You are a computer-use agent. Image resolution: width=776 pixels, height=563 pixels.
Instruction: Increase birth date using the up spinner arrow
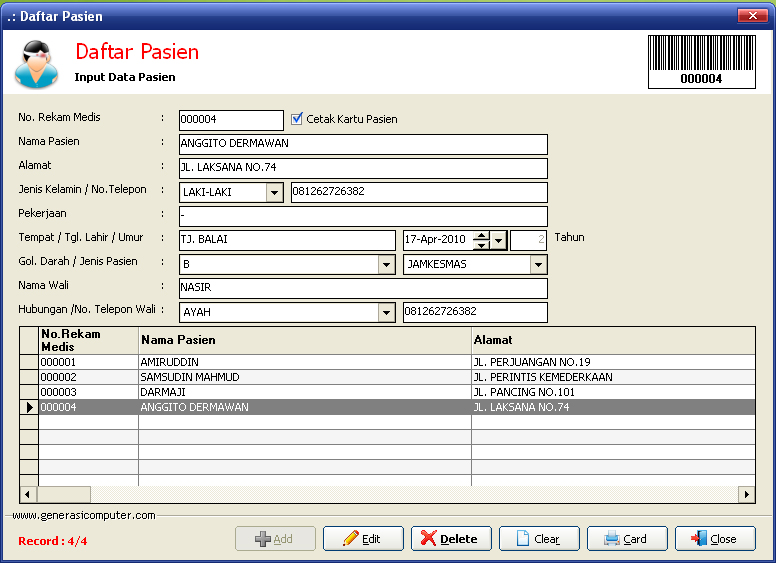481,236
